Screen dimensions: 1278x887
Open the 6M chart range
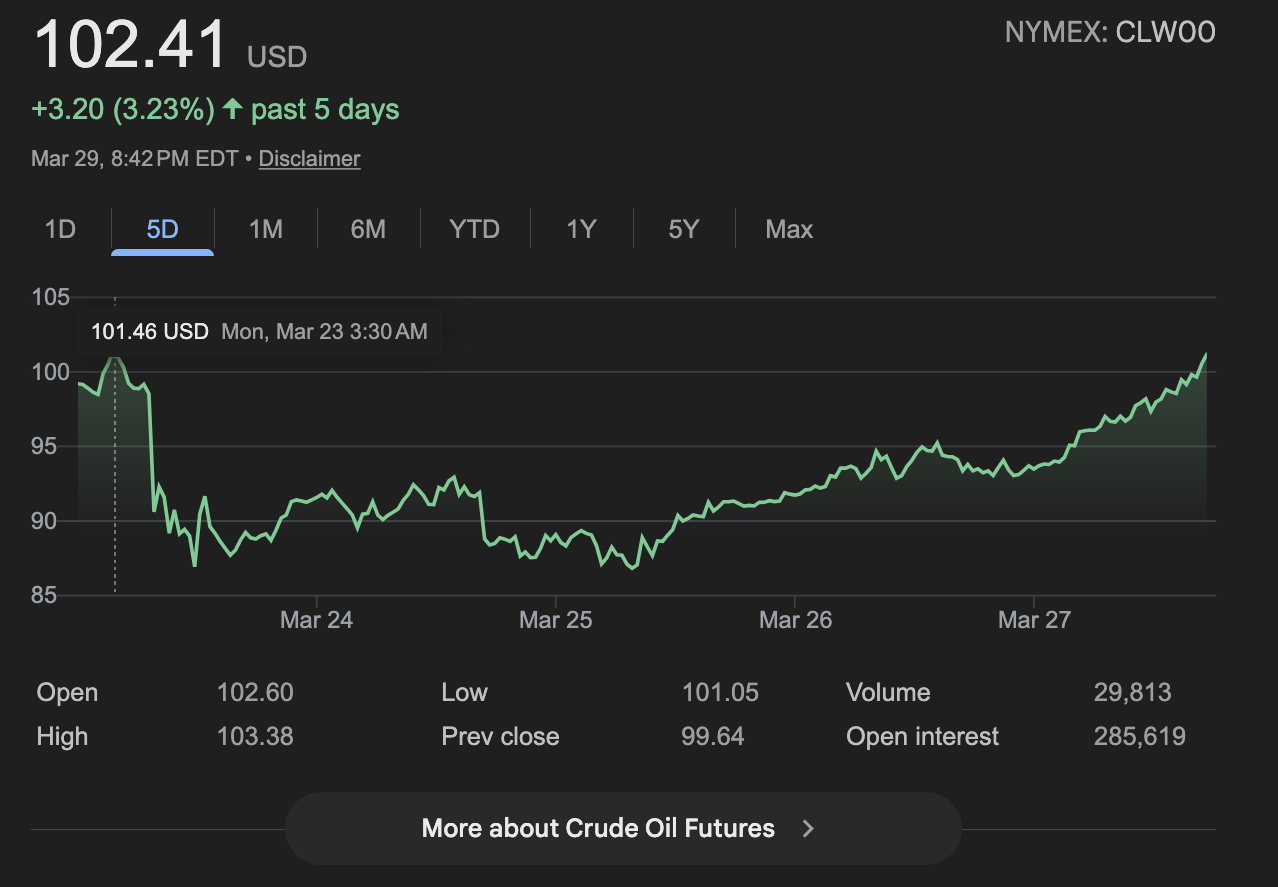(368, 229)
